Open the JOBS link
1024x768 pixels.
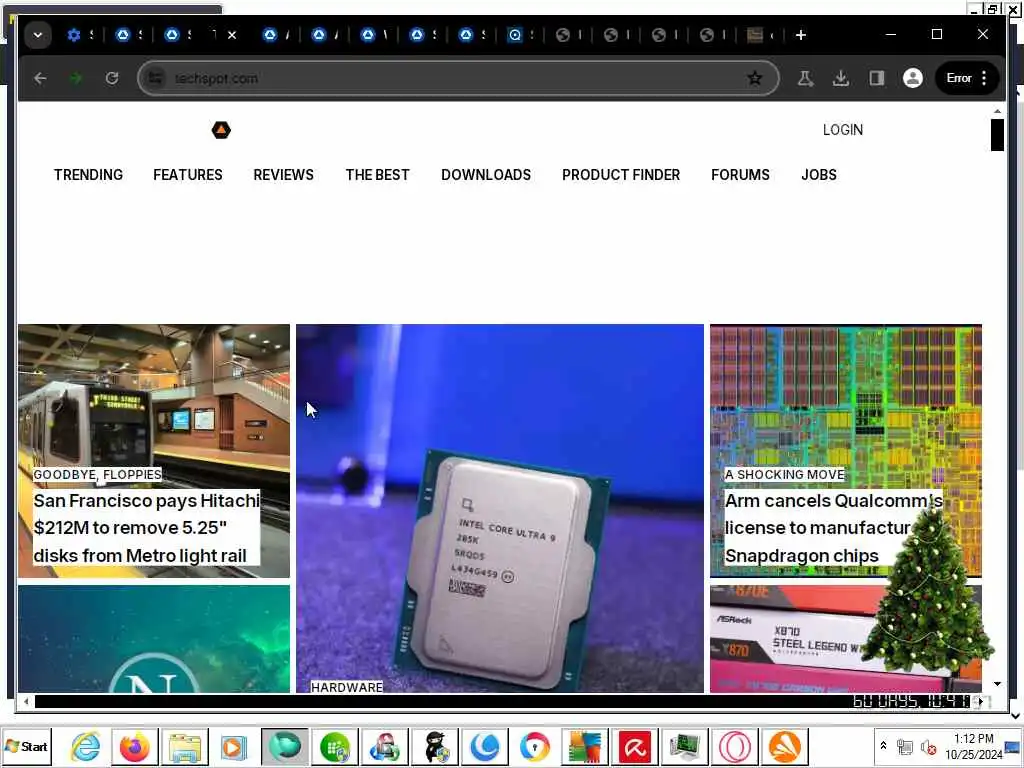[x=819, y=175]
